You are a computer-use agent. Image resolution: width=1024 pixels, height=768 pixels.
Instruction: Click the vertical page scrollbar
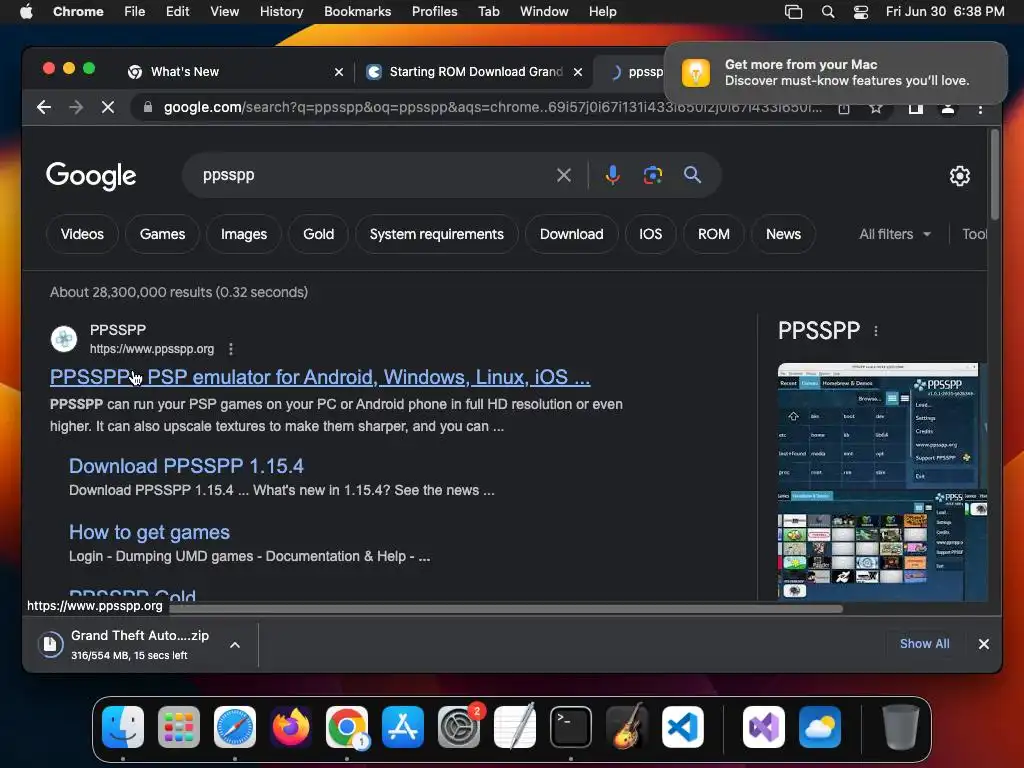coord(995,175)
